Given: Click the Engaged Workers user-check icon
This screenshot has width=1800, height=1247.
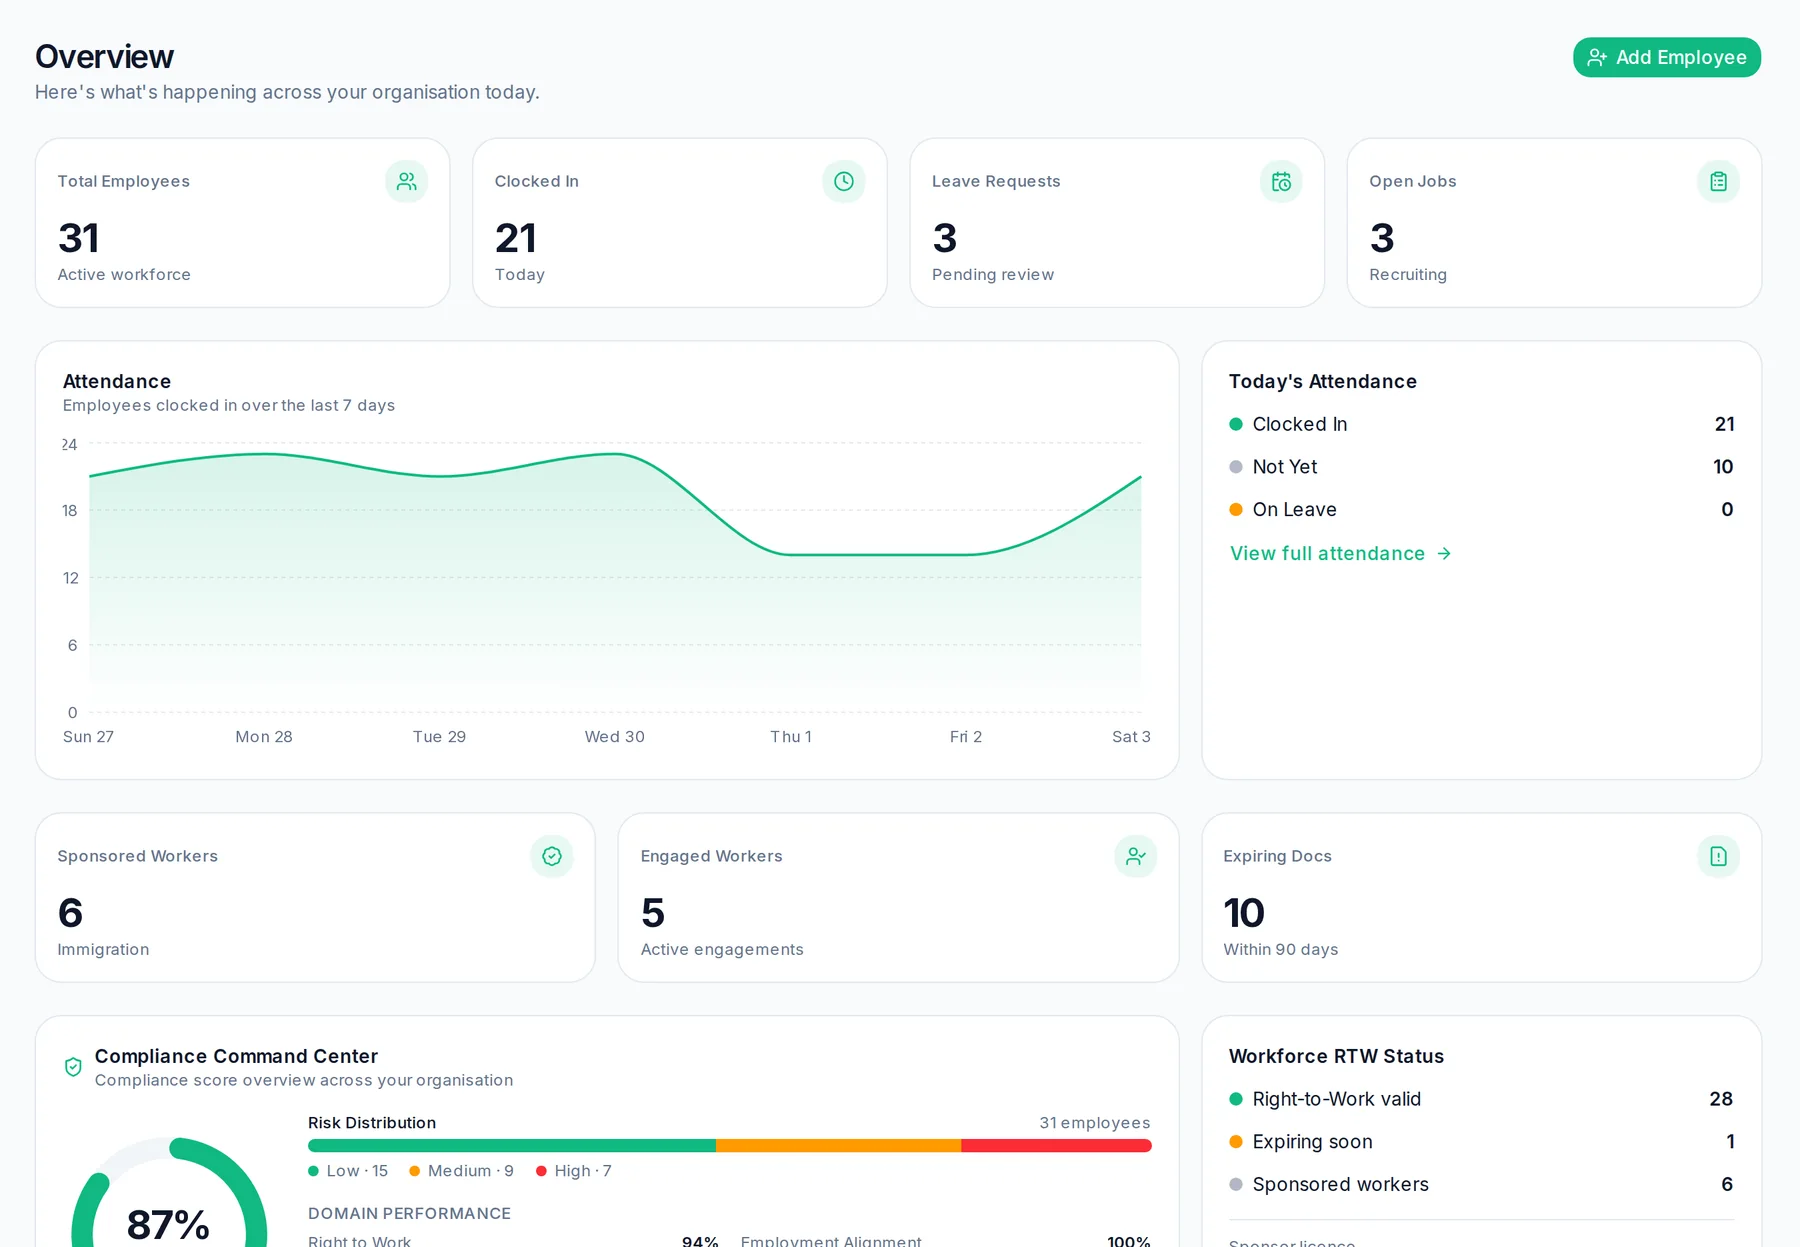Looking at the screenshot, I should tap(1136, 856).
